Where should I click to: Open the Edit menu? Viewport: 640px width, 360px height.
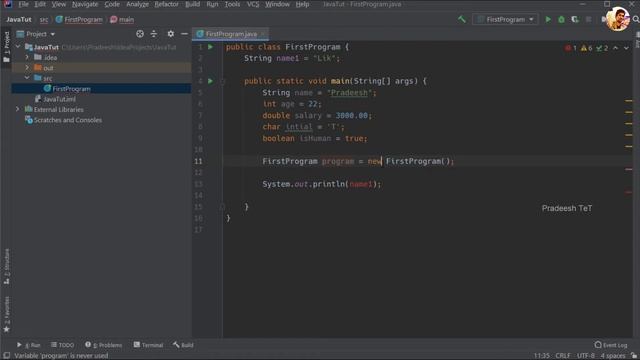click(40, 4)
